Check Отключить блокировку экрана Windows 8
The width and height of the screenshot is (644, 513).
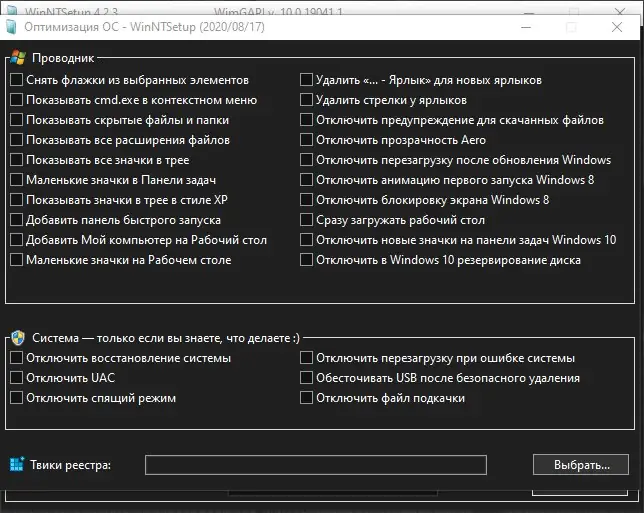pyautogui.click(x=306, y=200)
